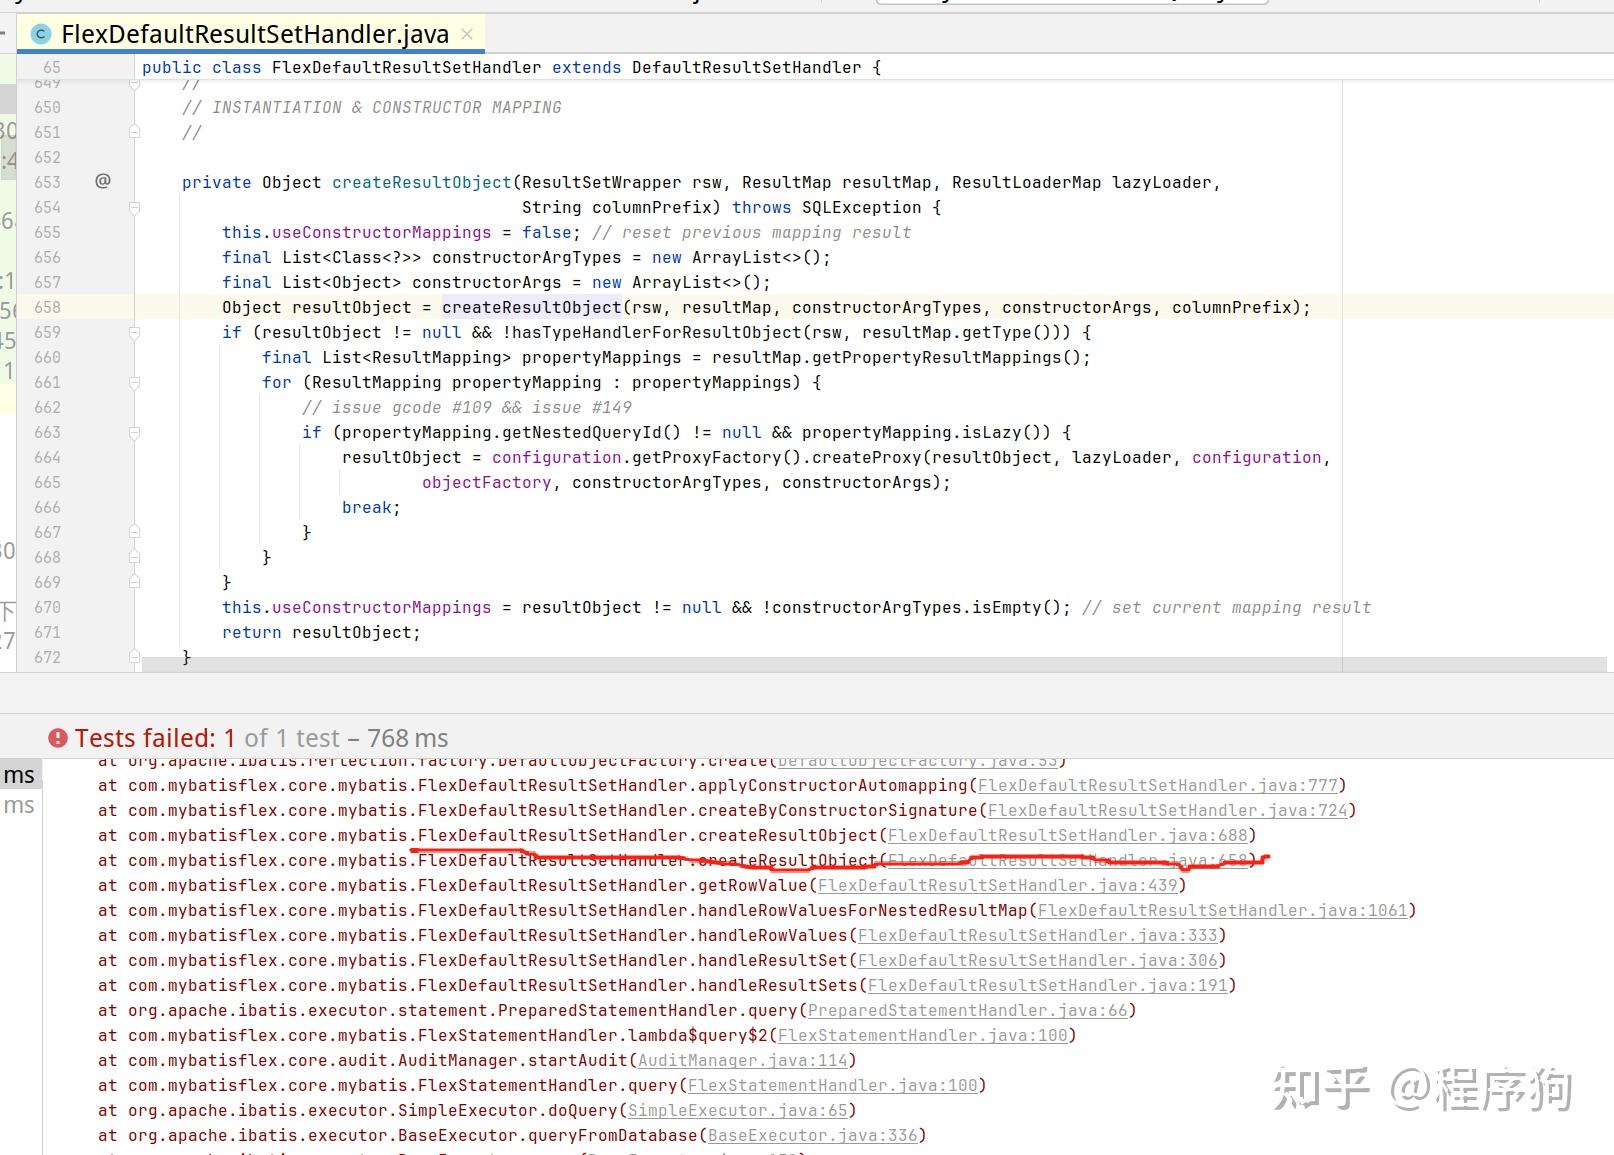Viewport: 1614px width, 1155px height.
Task: Open AuditManager.java:114 stack trace link
Action: point(742,1060)
